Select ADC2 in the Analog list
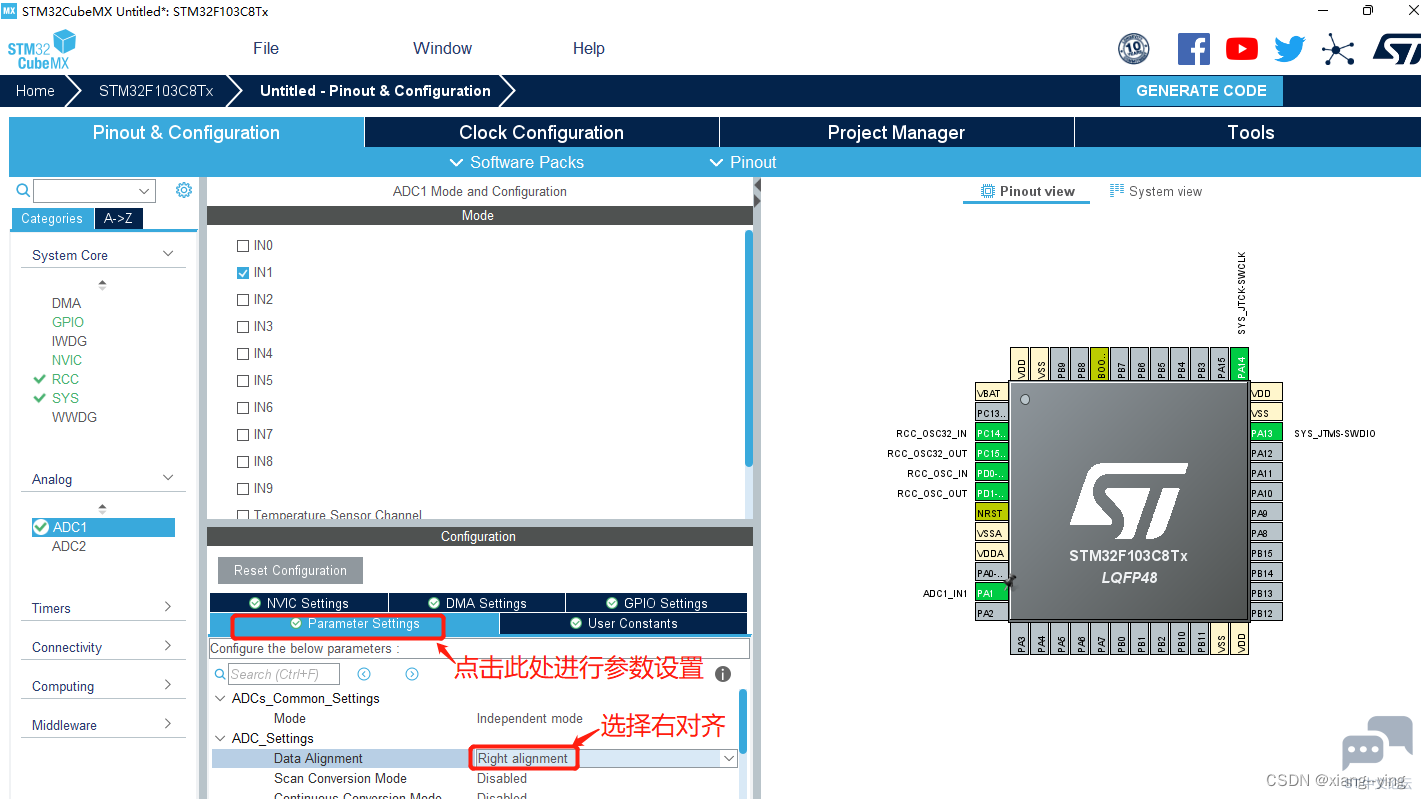1421x799 pixels. coord(69,546)
